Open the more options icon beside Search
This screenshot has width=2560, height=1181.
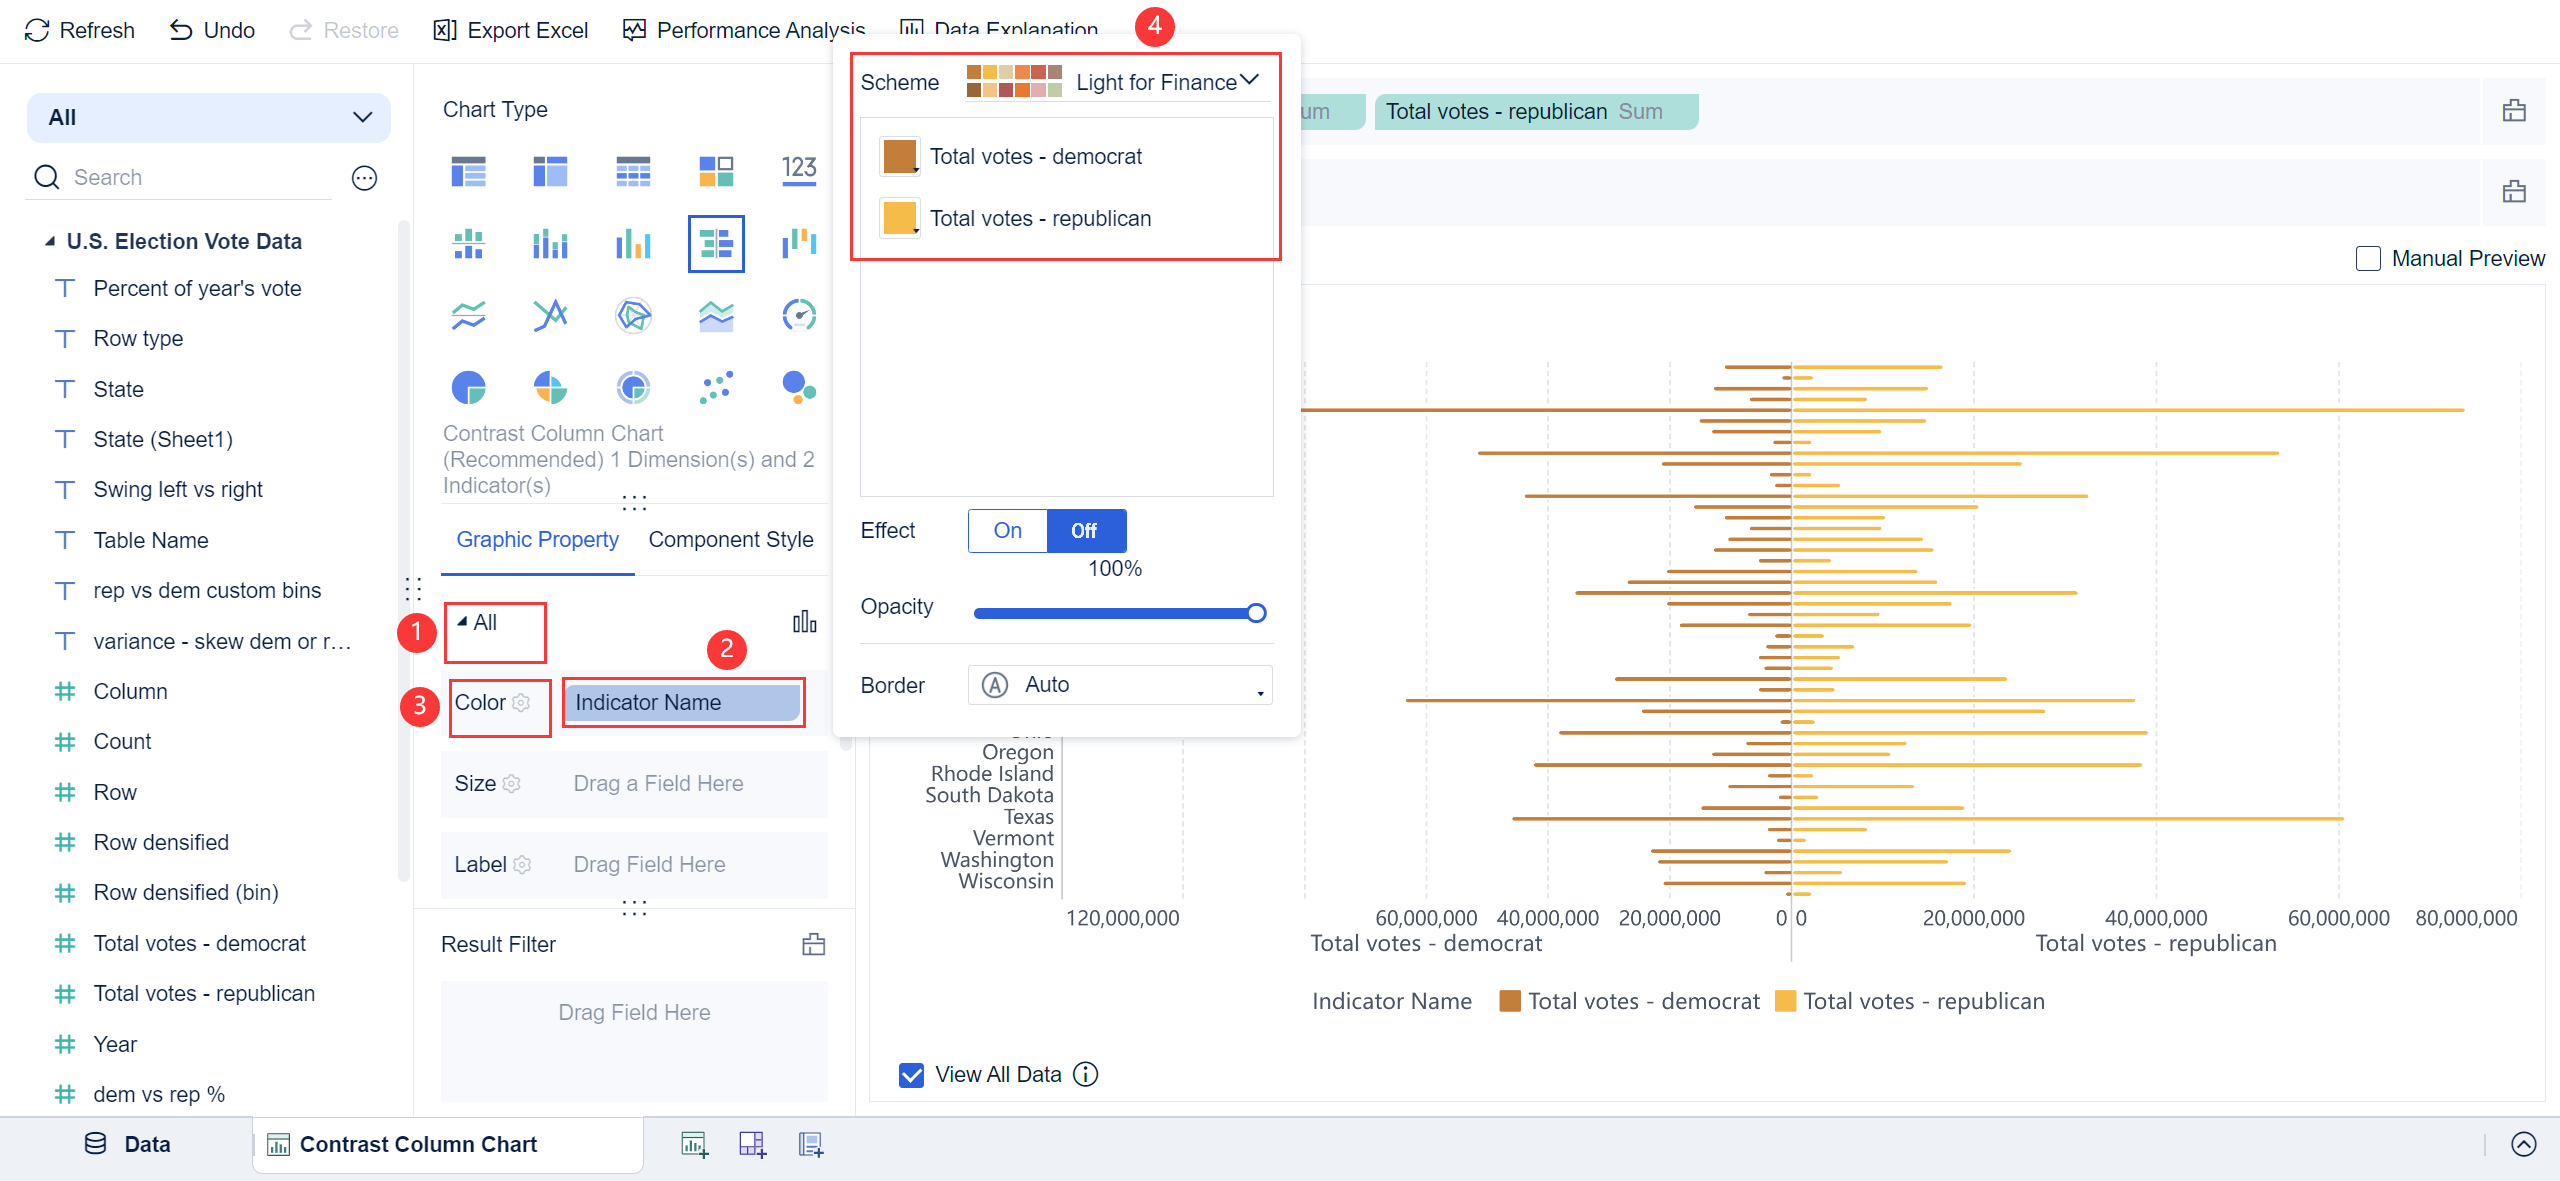364,178
